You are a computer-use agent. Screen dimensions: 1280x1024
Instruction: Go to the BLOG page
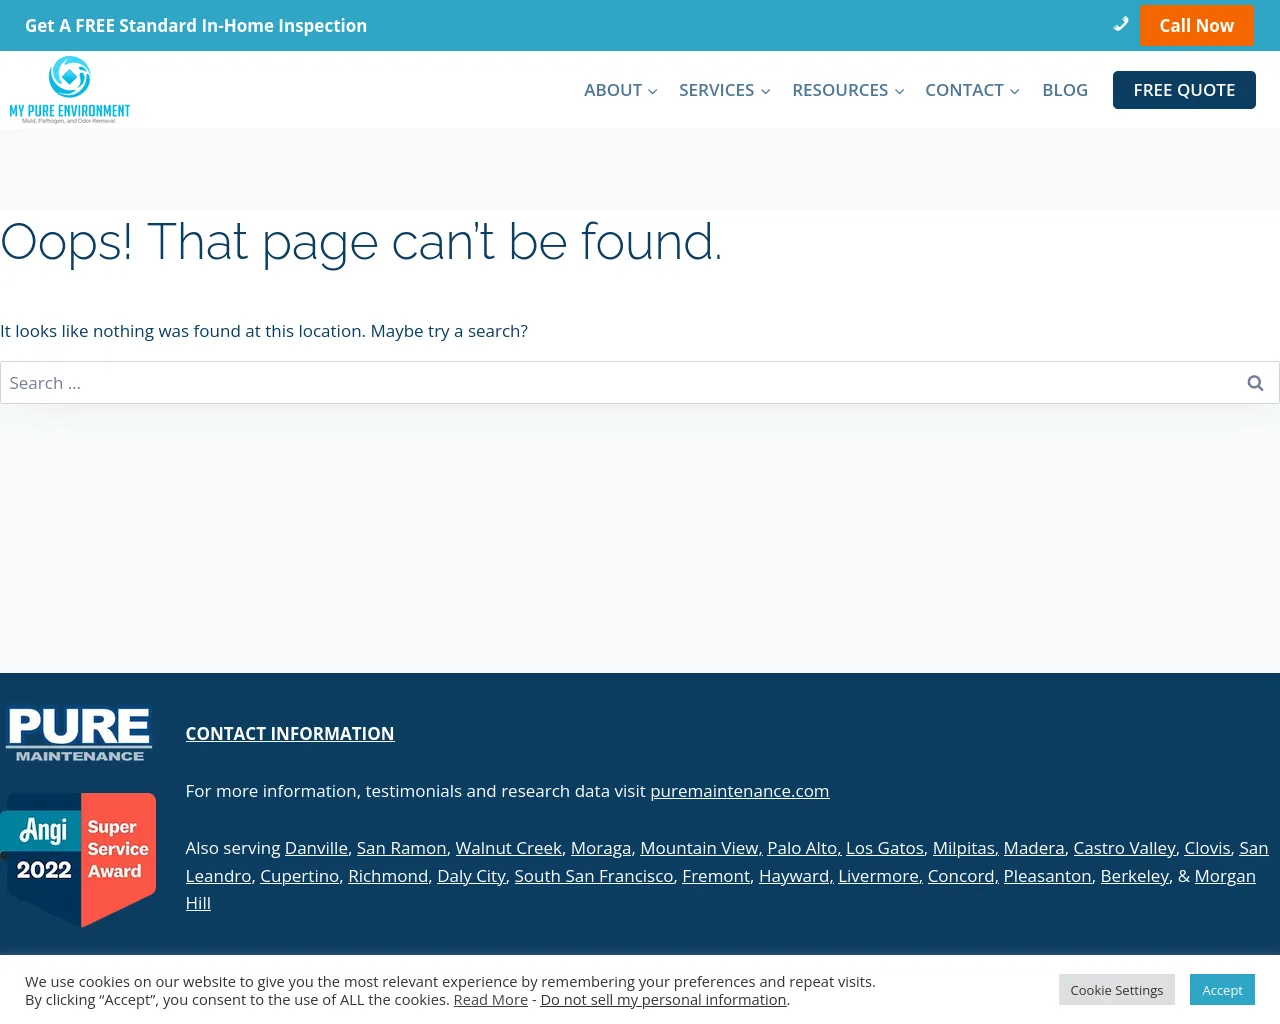(x=1065, y=90)
